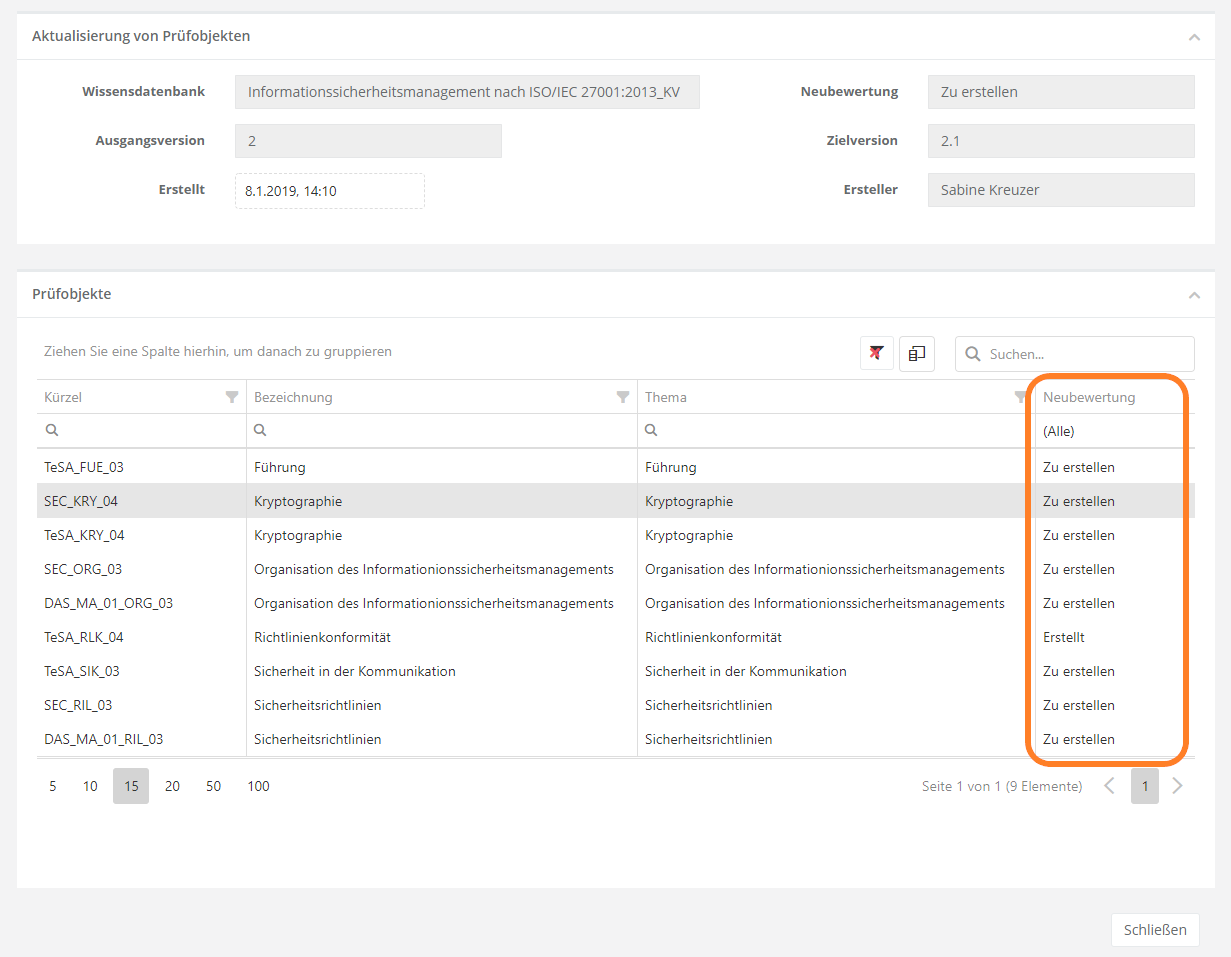Screen dimensions: 1231x957
Task: Click the next page arrow
Action: [x=1177, y=786]
